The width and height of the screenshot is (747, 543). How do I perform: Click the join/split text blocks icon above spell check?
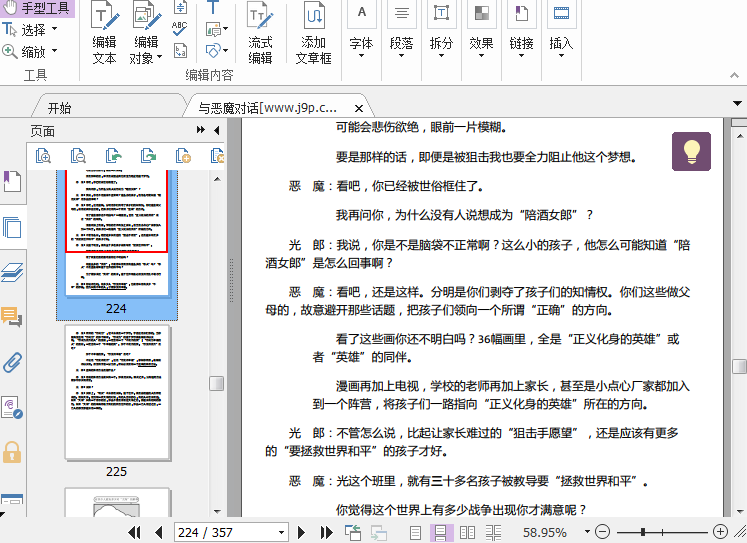[180, 8]
